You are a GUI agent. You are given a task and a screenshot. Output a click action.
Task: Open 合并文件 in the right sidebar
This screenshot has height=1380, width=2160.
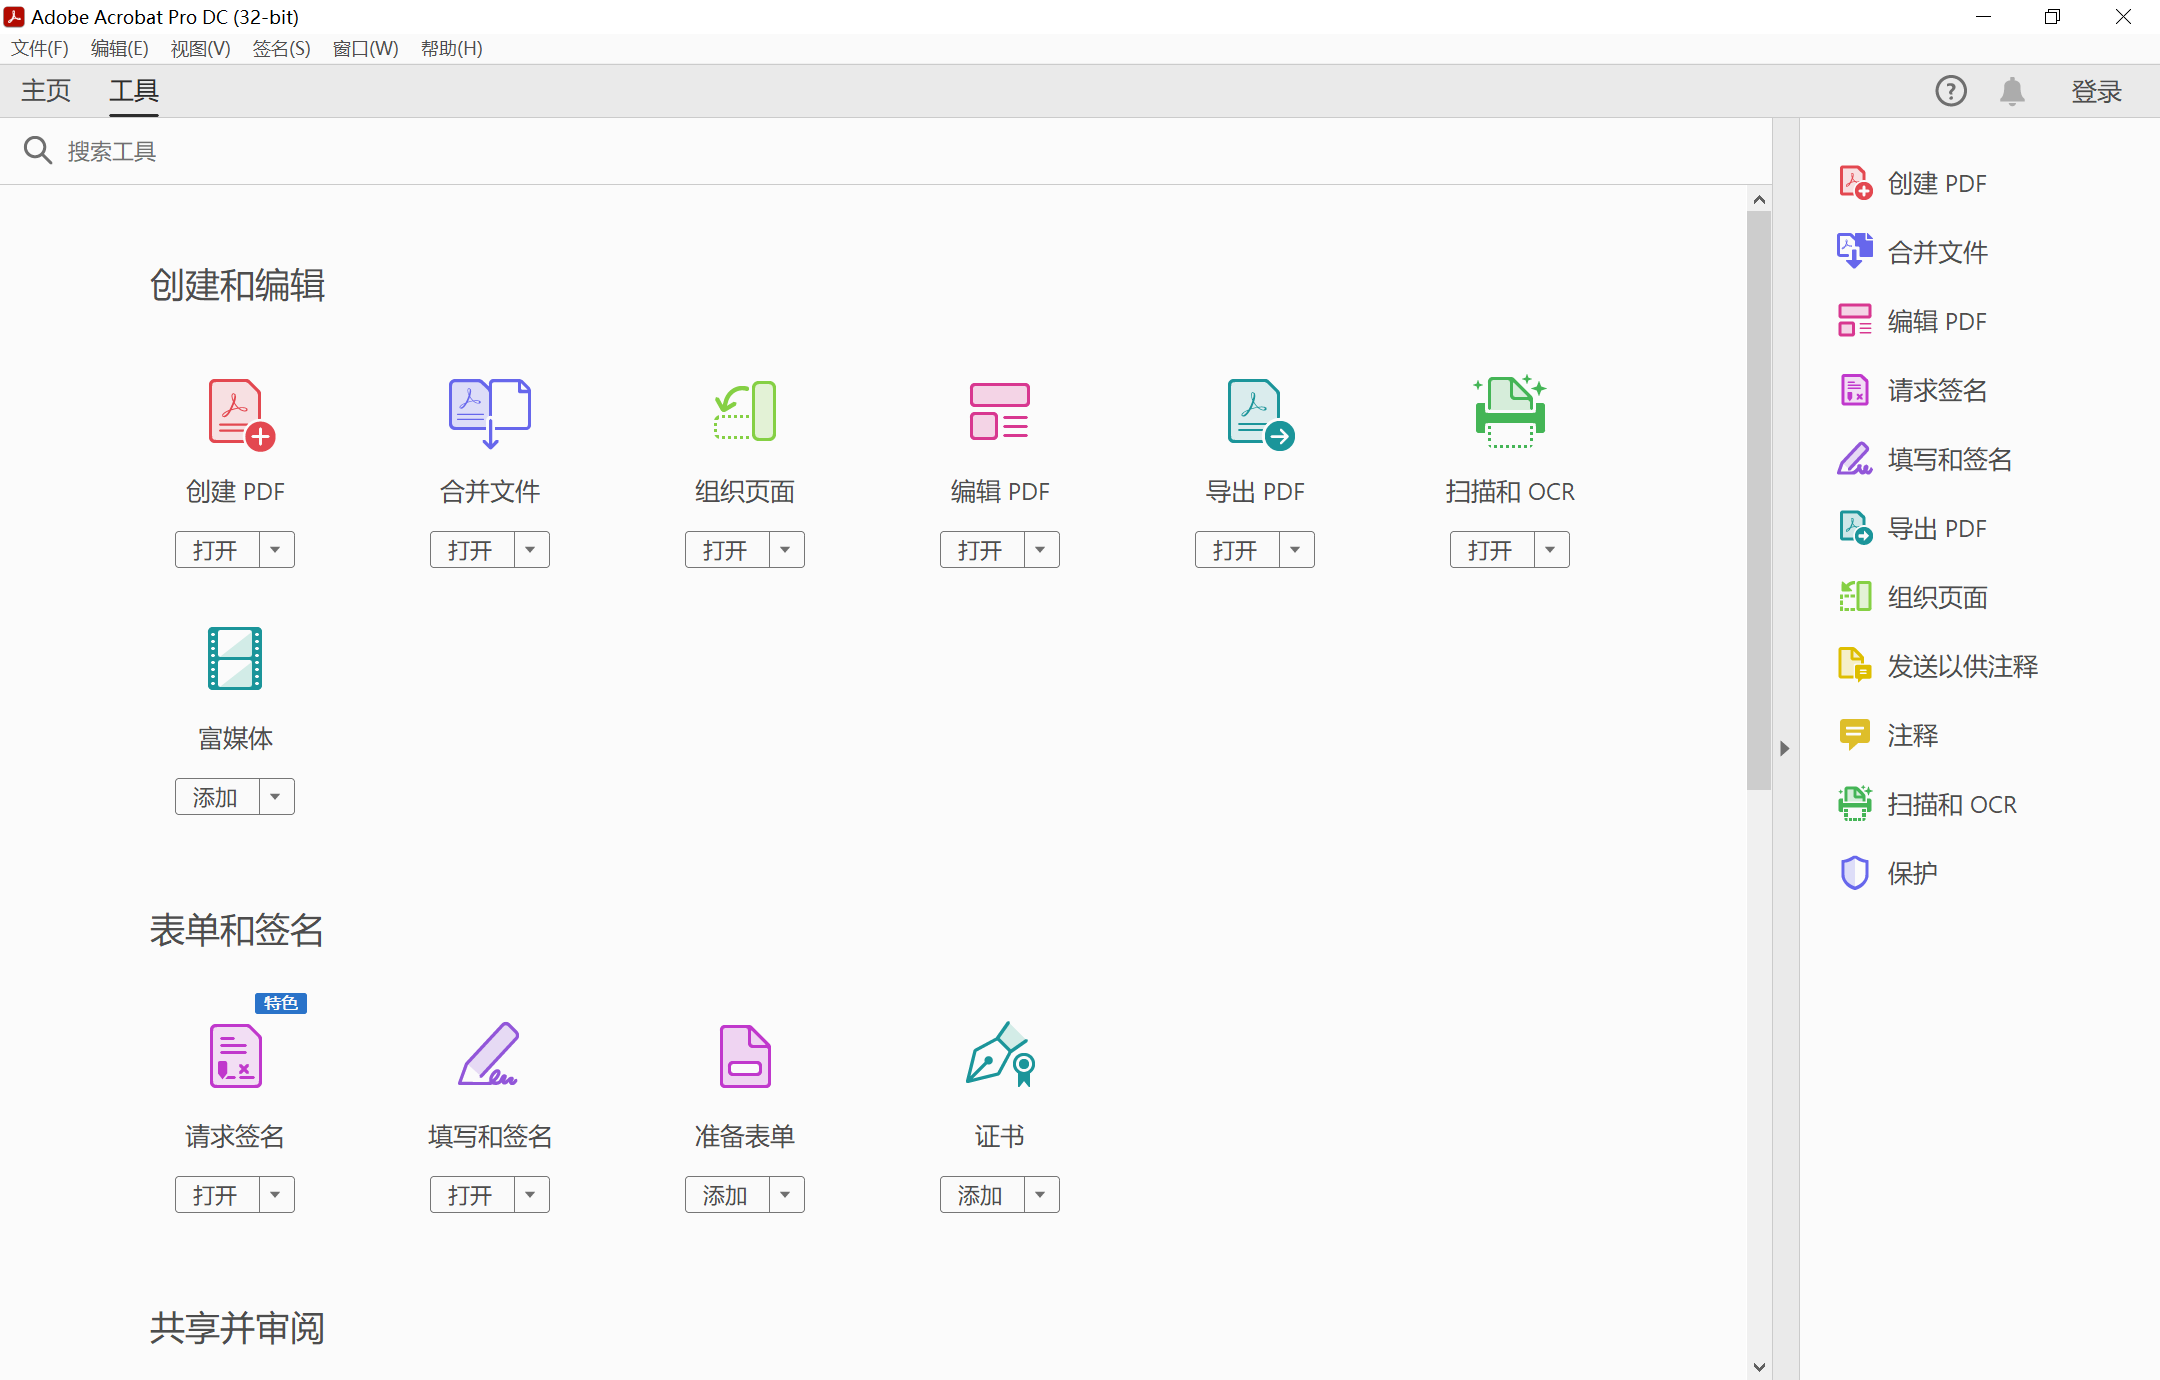coord(1913,252)
